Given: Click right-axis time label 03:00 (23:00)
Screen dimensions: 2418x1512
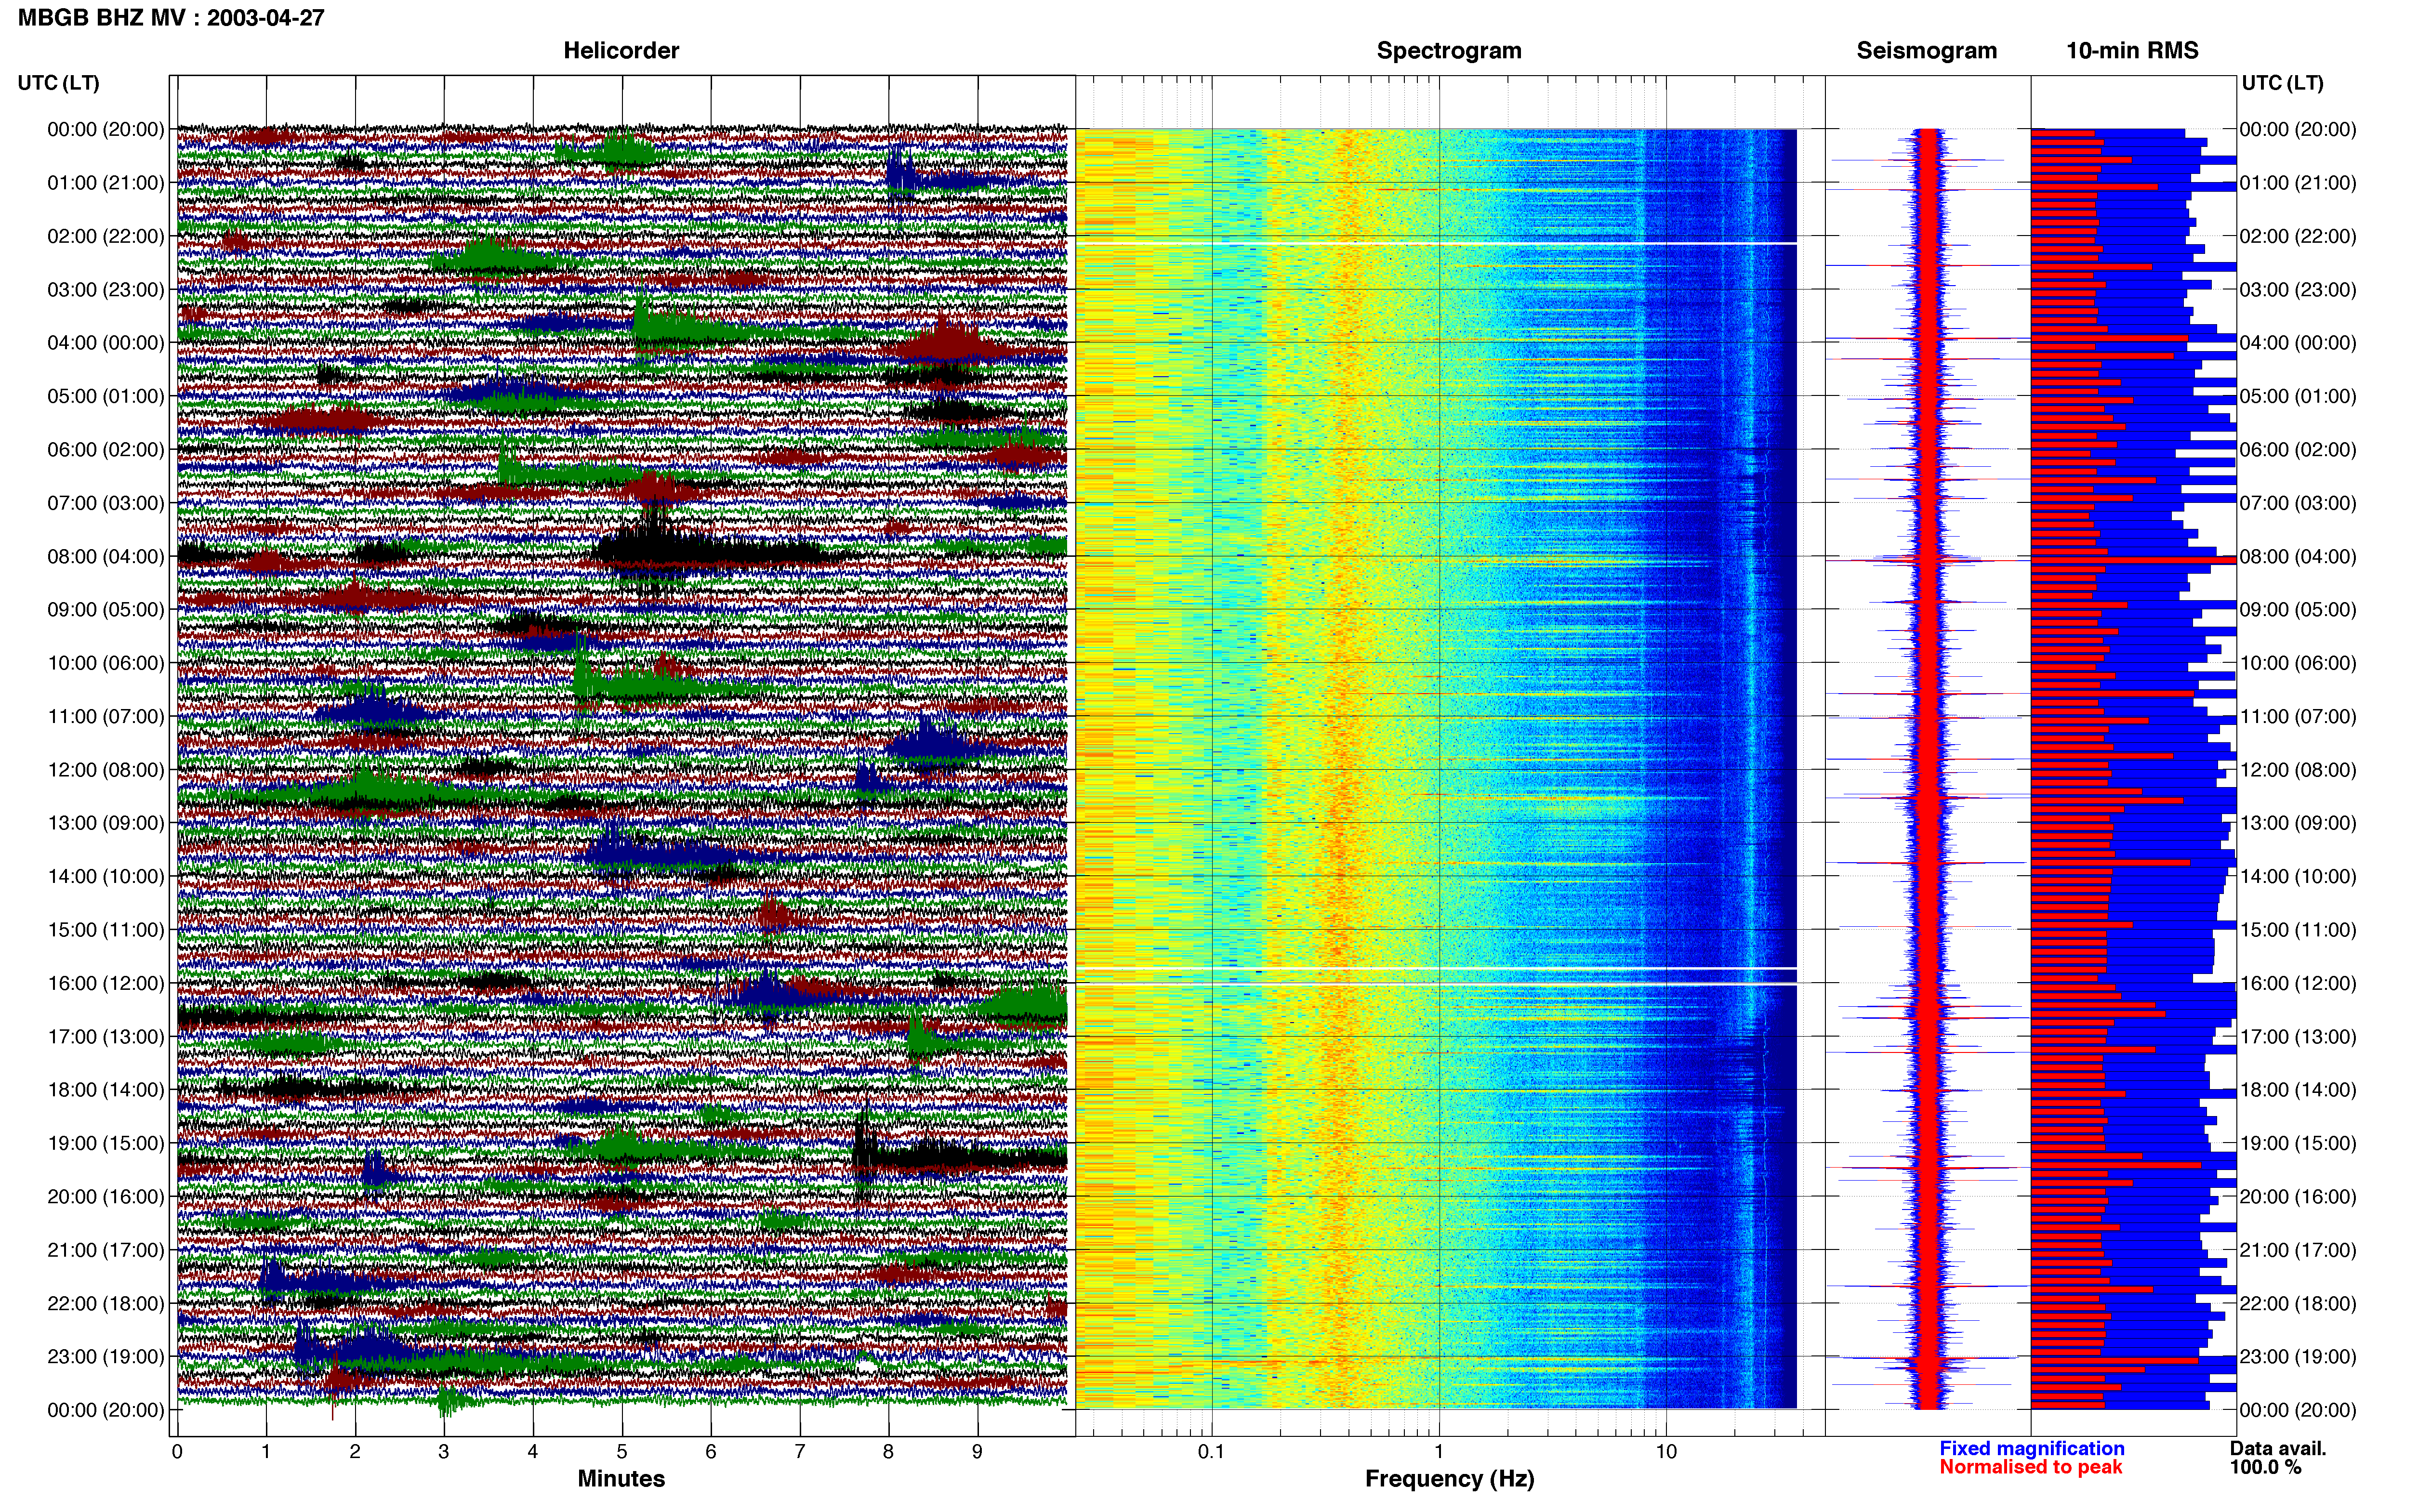Looking at the screenshot, I should point(2298,290).
